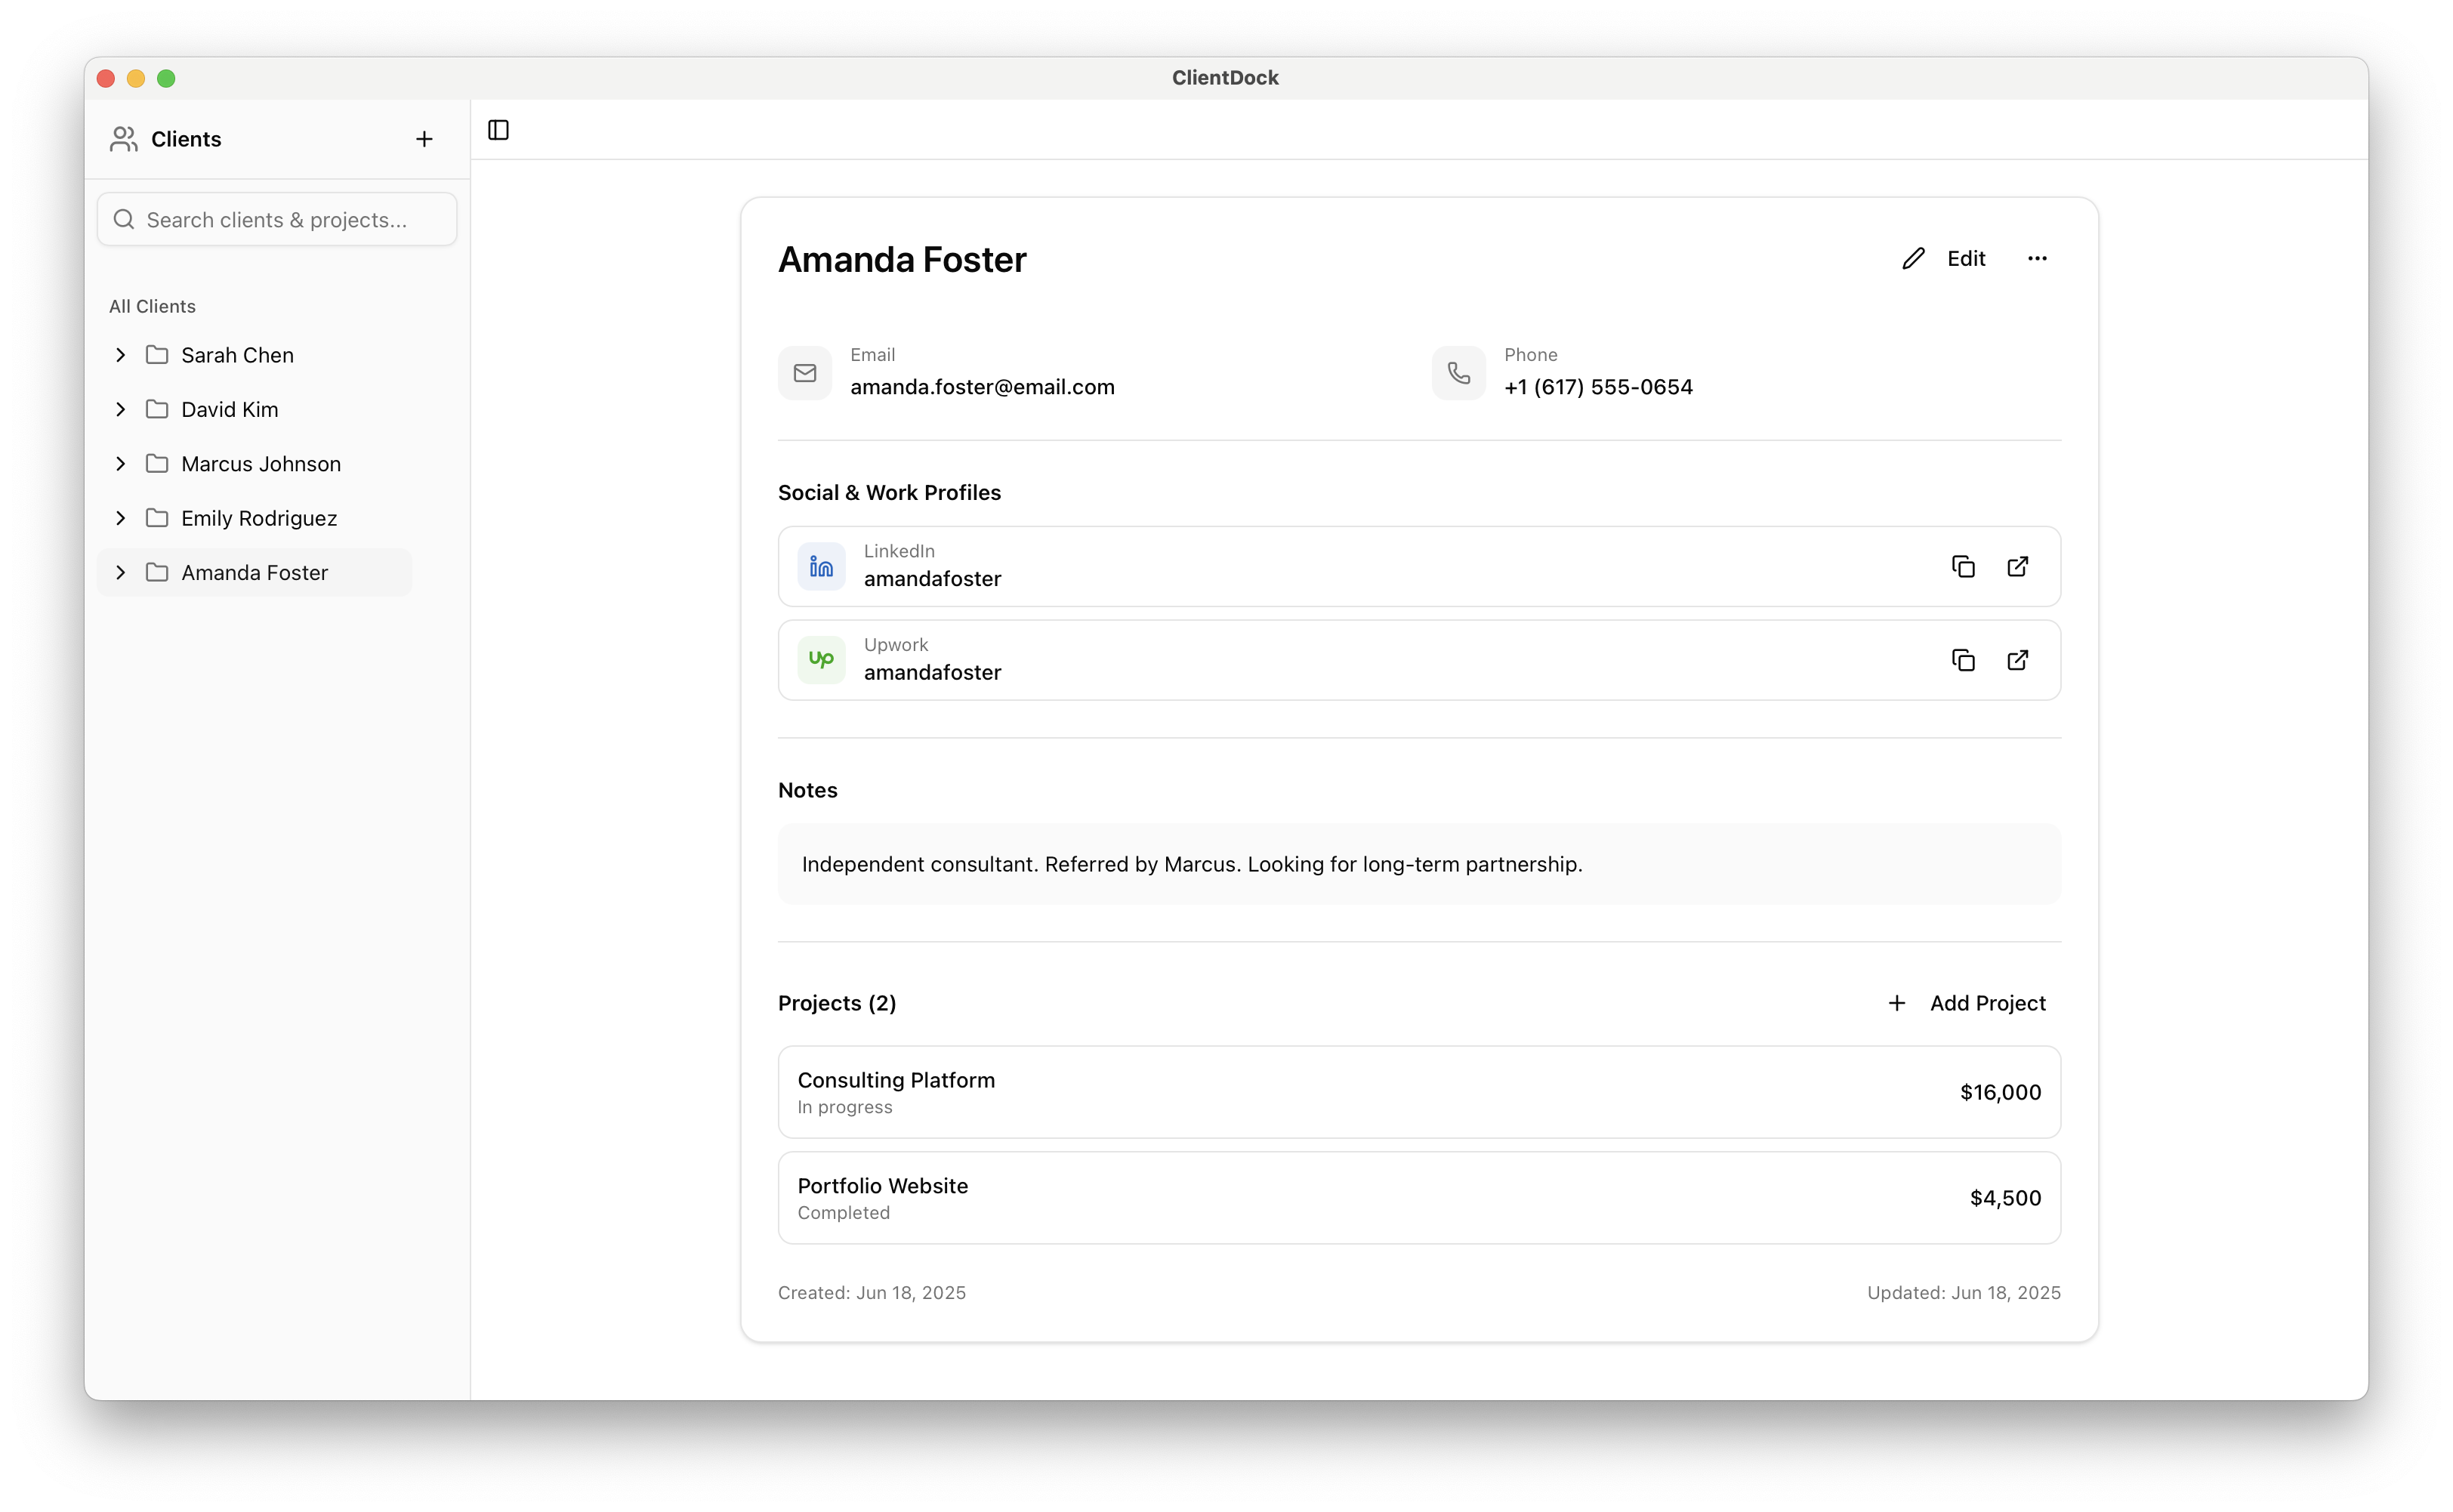Click the search clients field
2453x1512 pixels.
pos(276,219)
